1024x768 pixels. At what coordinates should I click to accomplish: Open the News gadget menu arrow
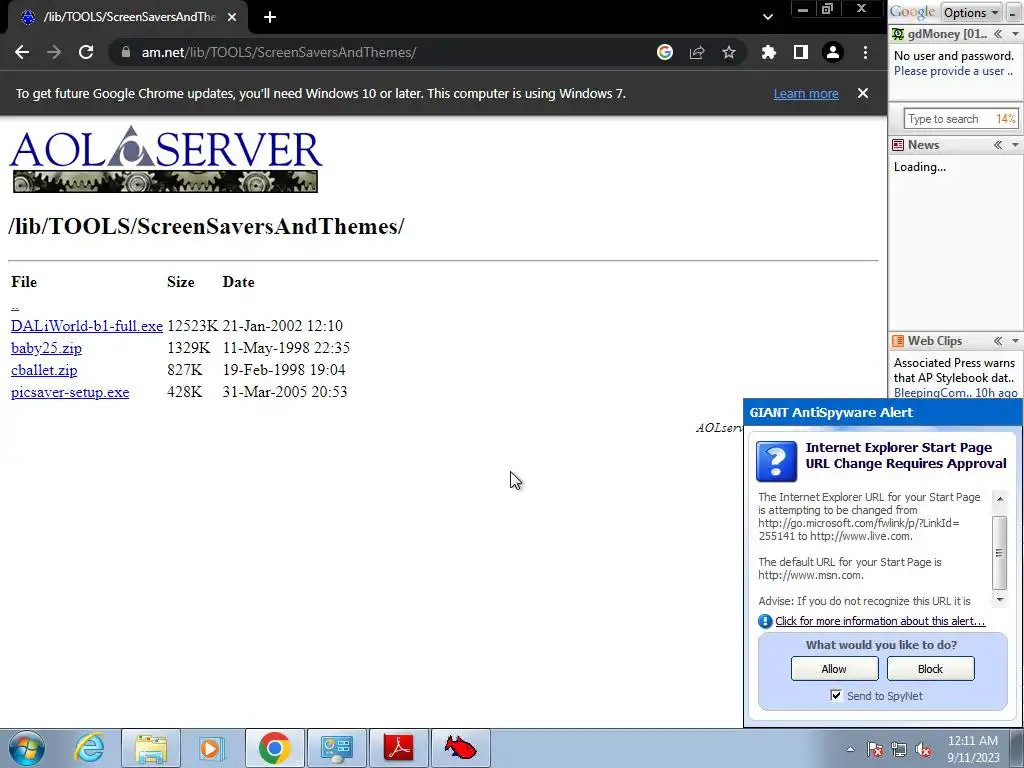pyautogui.click(x=1015, y=145)
